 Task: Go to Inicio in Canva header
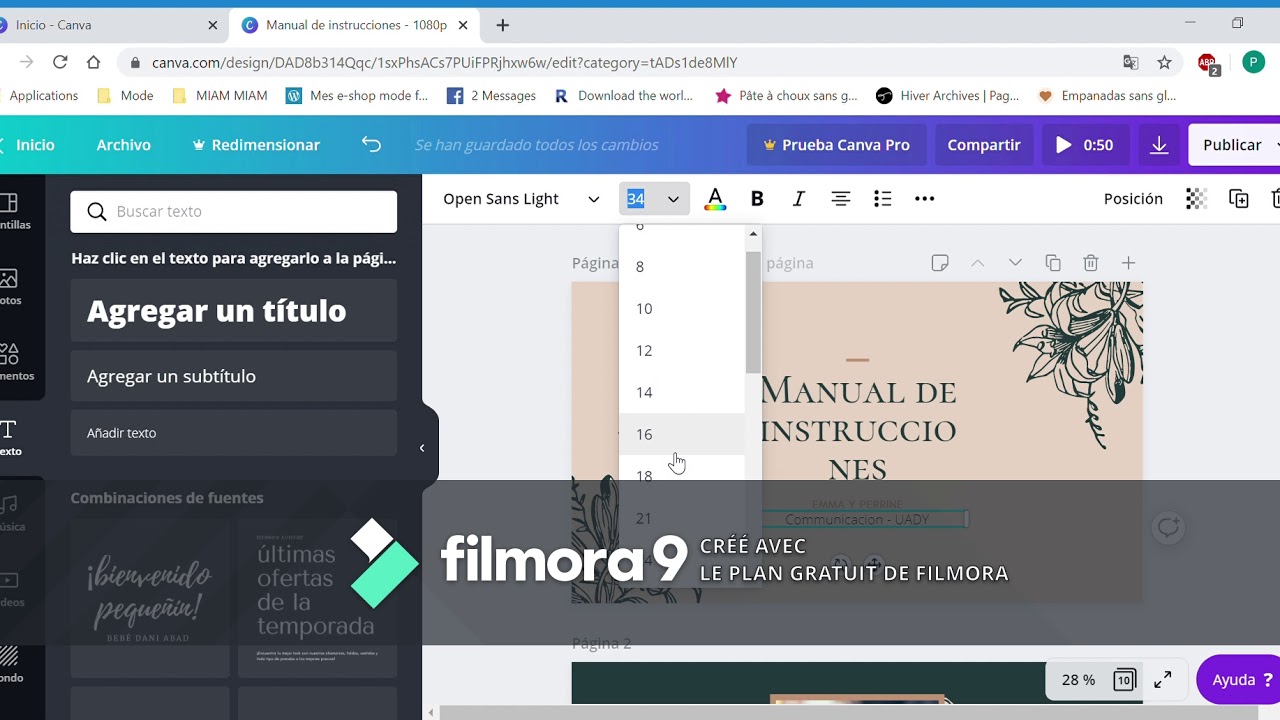[x=29, y=145]
